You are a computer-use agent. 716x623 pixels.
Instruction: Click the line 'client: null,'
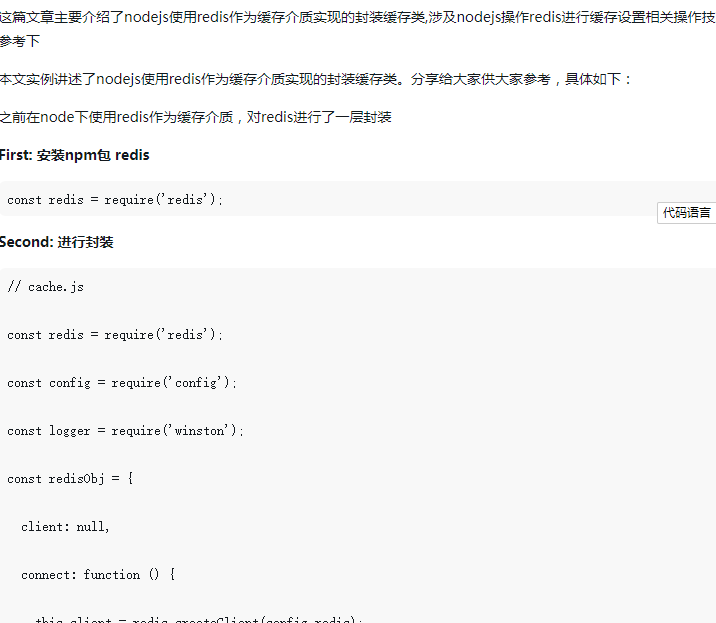65,527
